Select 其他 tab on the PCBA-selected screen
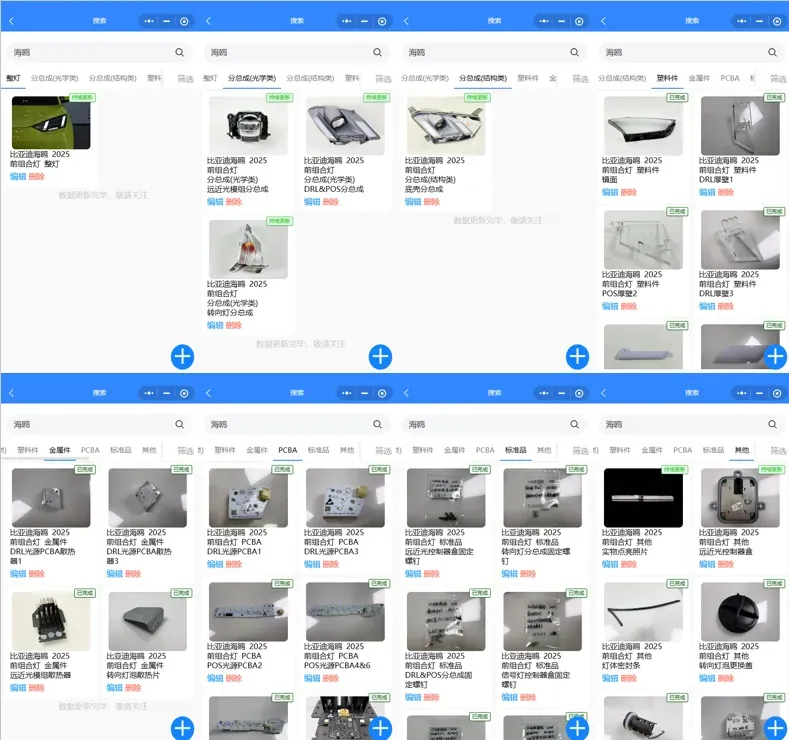The image size is (789, 740). click(x=347, y=450)
